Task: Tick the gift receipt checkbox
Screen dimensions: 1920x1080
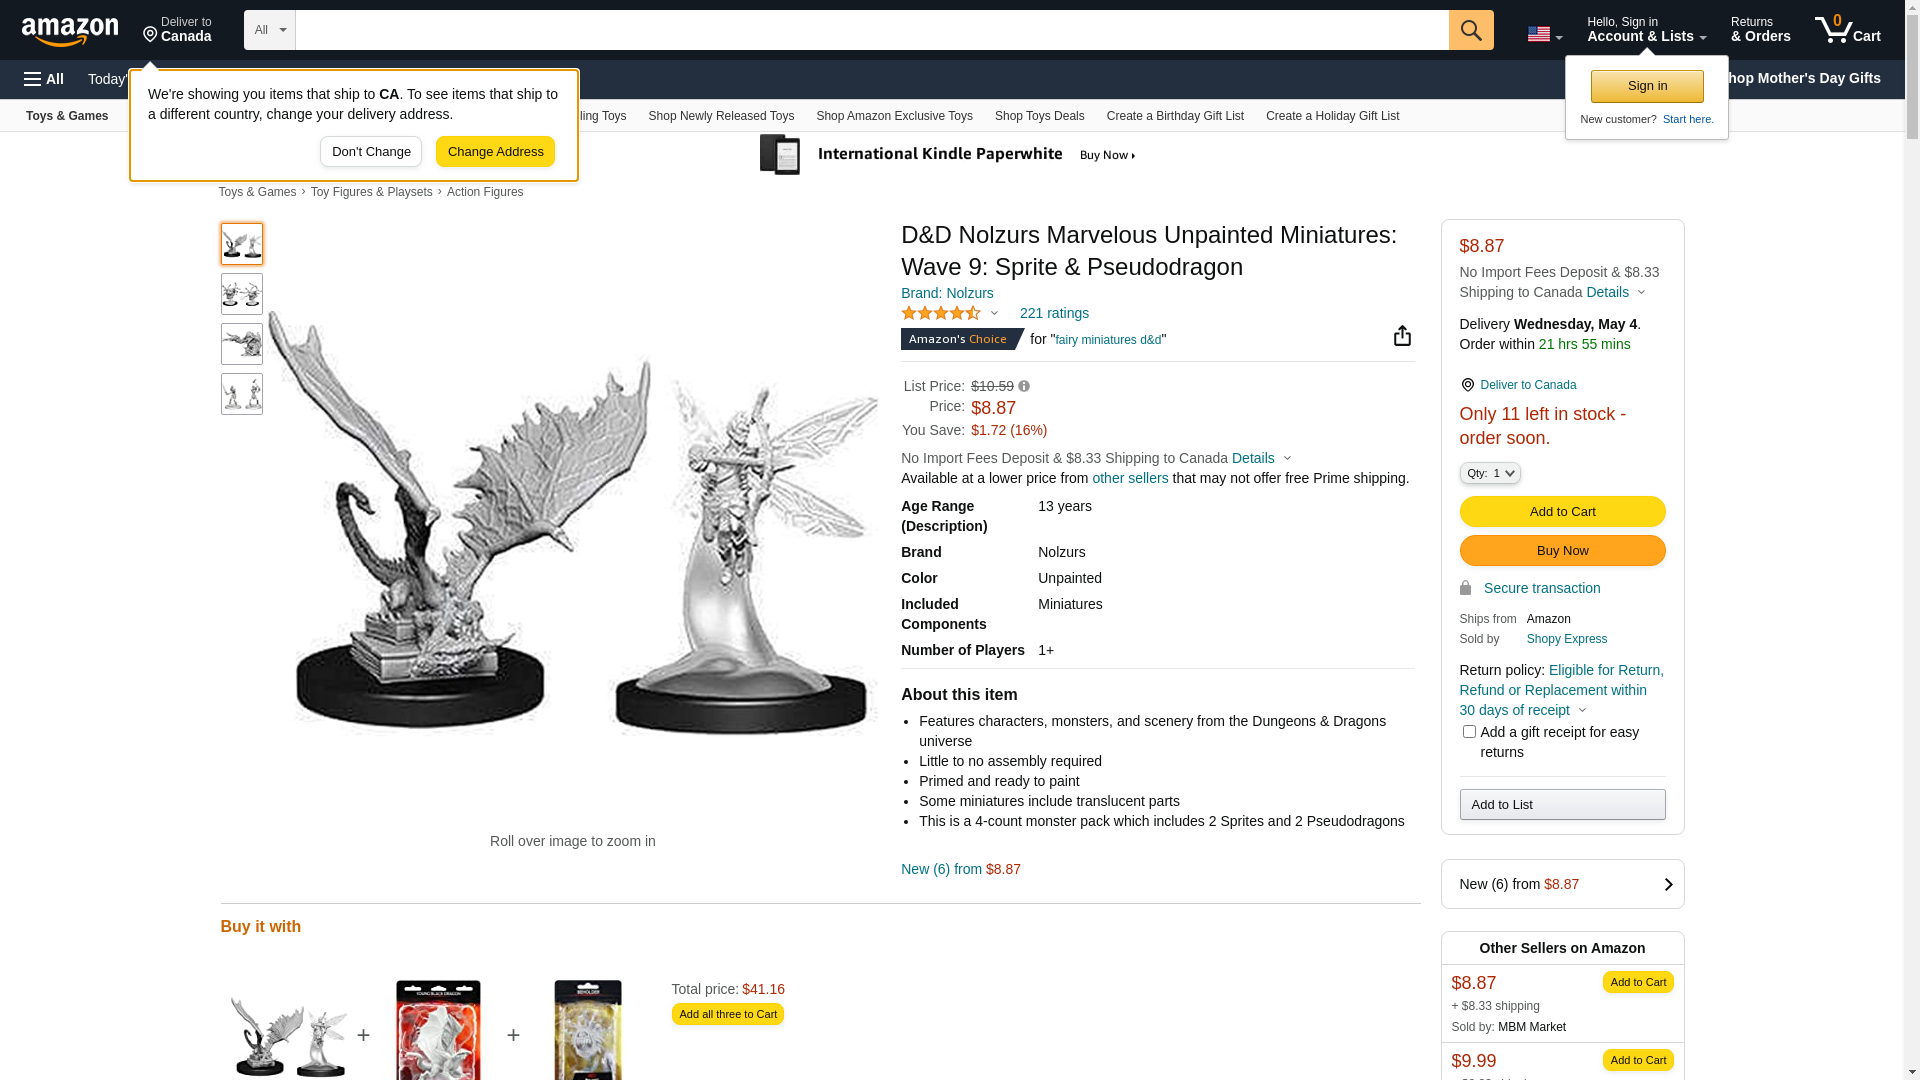Action: 1469,732
